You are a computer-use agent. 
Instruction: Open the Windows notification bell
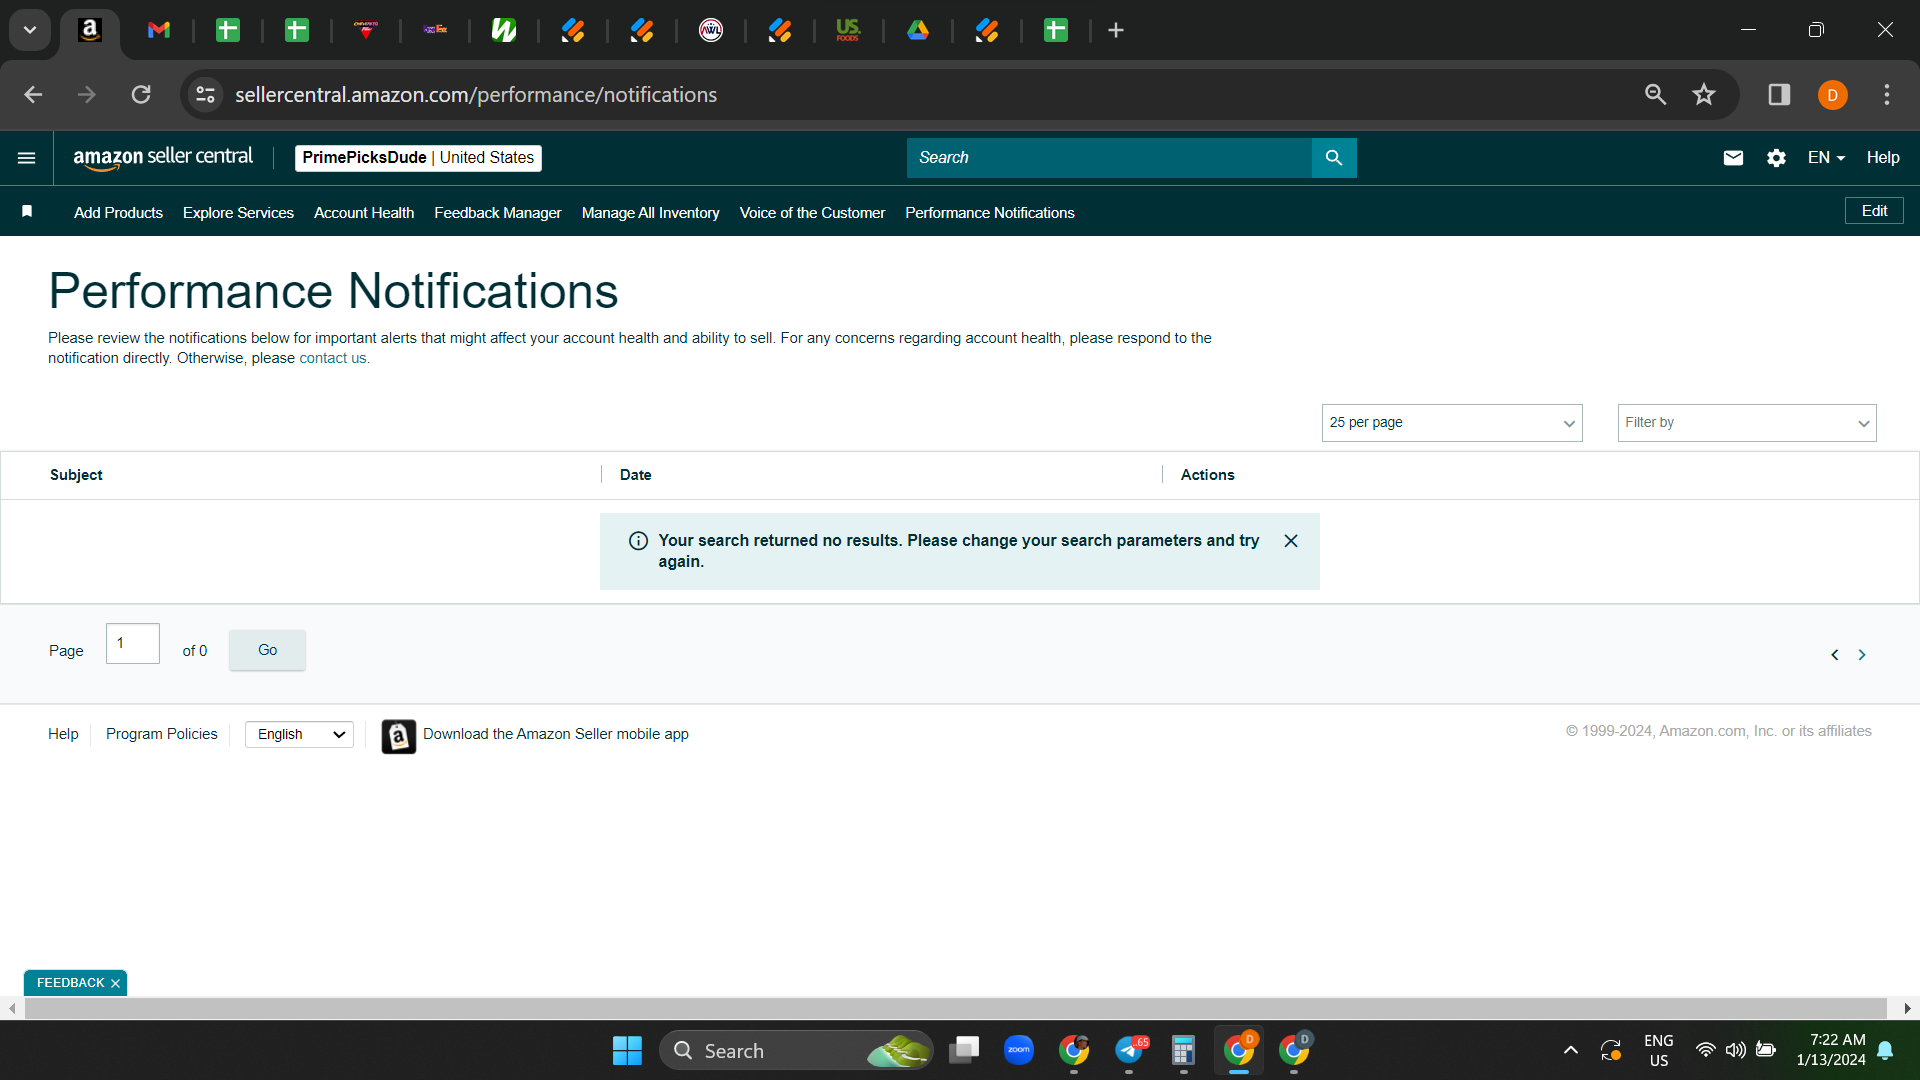click(1885, 1051)
